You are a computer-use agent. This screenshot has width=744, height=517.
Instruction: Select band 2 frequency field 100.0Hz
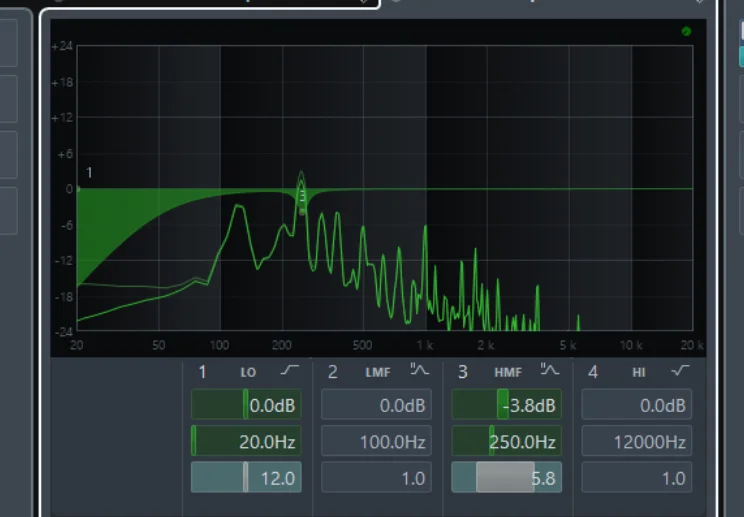pos(376,441)
